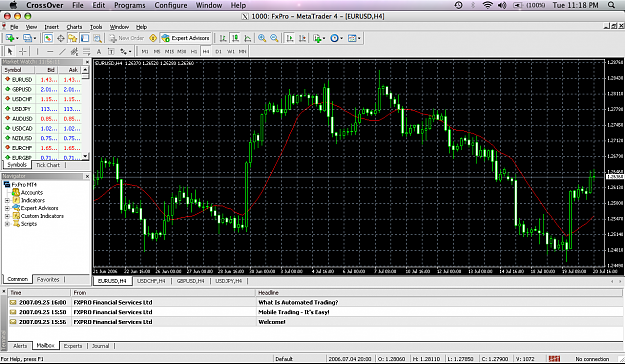
Task: Select the Fibonacci Retracement tool
Action: coord(86,51)
